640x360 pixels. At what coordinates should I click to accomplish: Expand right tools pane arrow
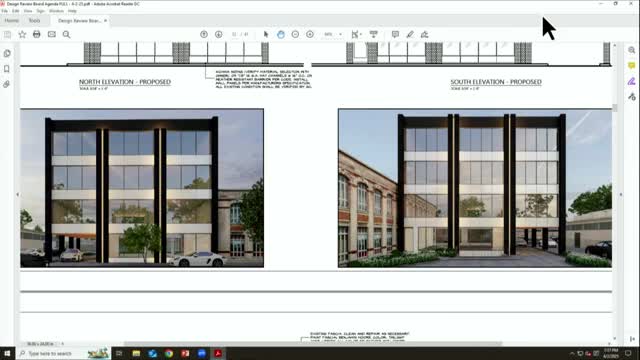(x=621, y=195)
